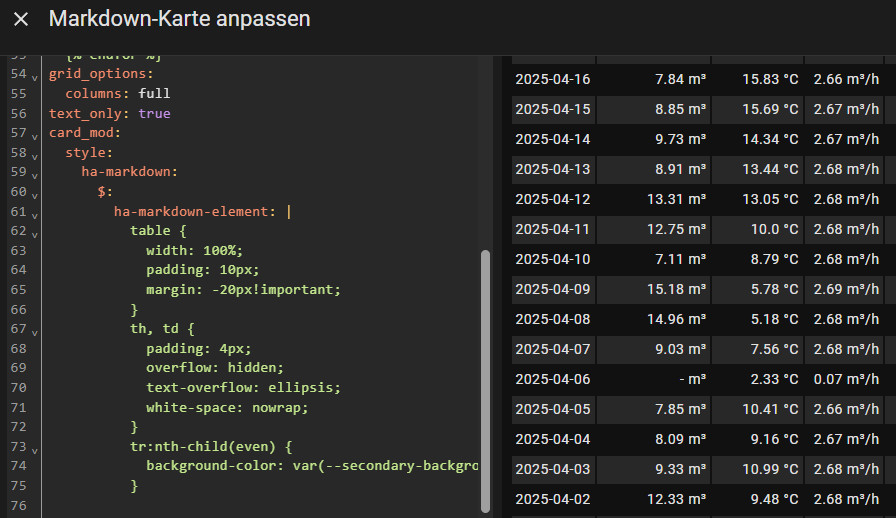Click the 10.99 °C temperature cell
This screenshot has height=518, width=896.
(x=770, y=469)
